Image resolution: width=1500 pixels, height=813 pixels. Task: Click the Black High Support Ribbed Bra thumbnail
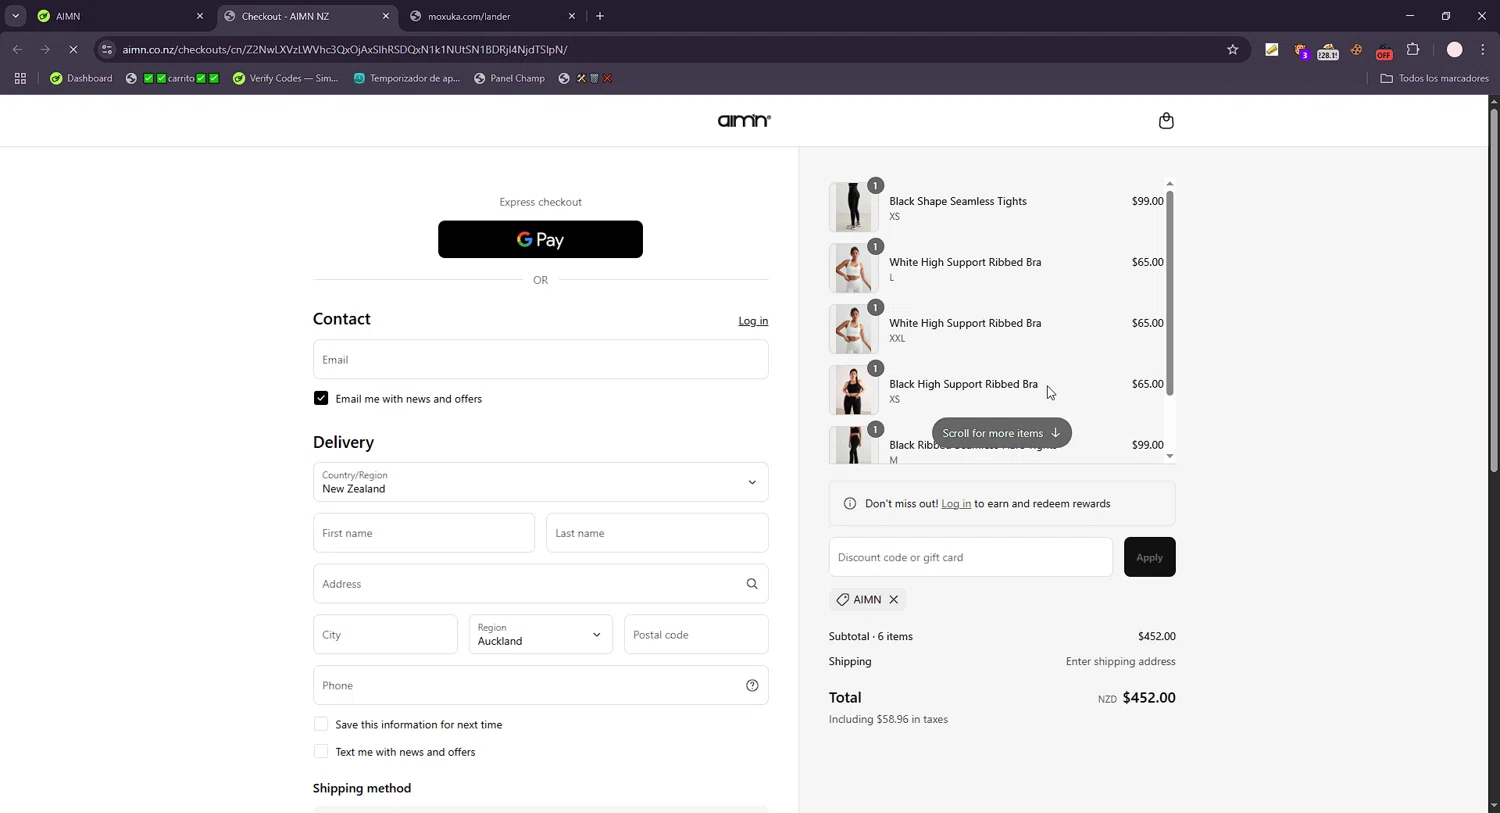[854, 390]
